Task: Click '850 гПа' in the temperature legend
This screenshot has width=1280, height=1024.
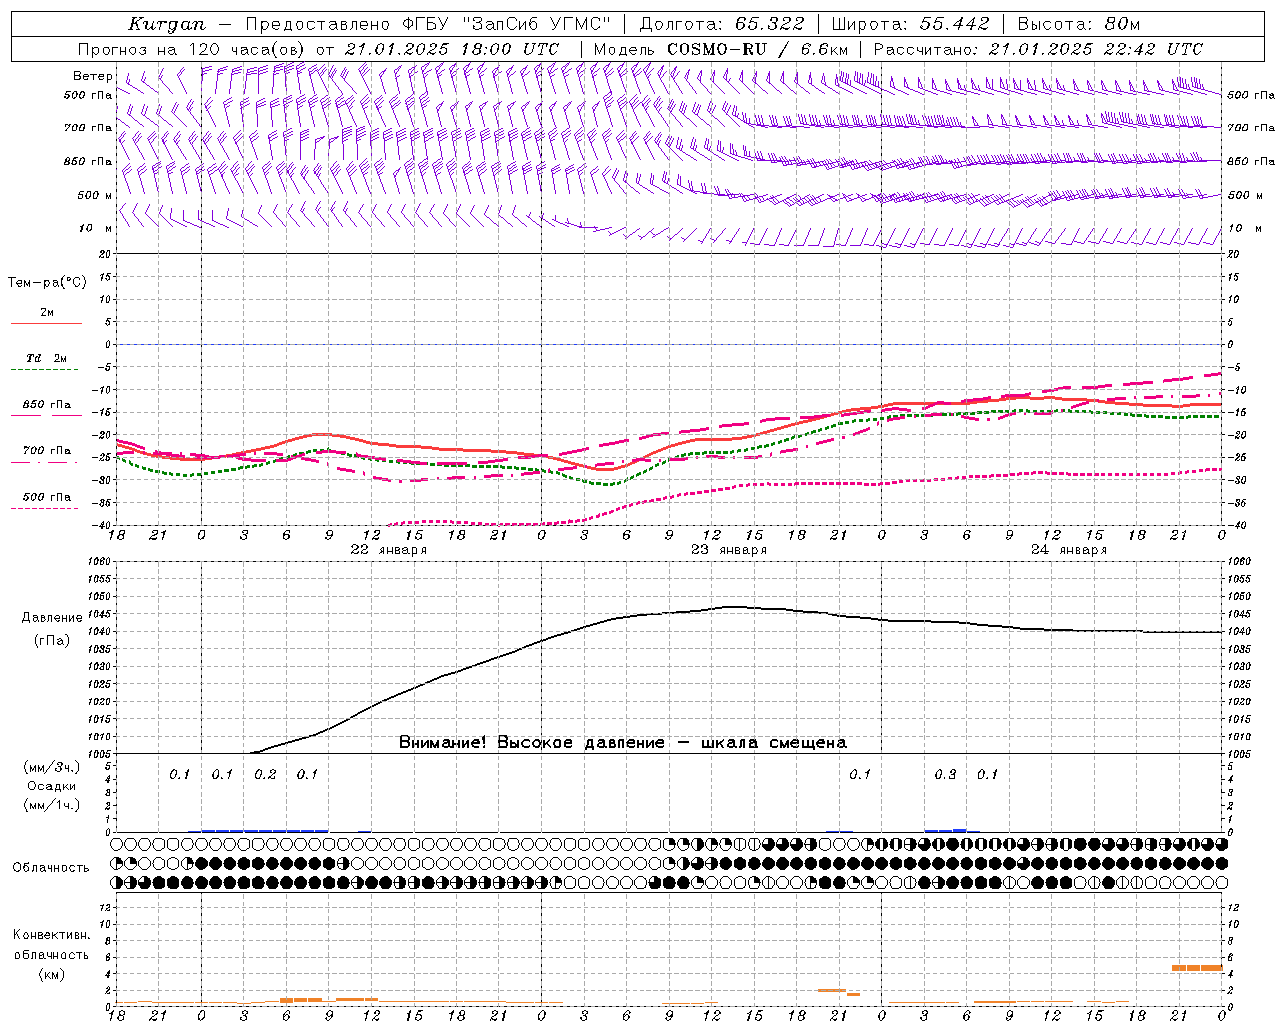Action: [47, 404]
